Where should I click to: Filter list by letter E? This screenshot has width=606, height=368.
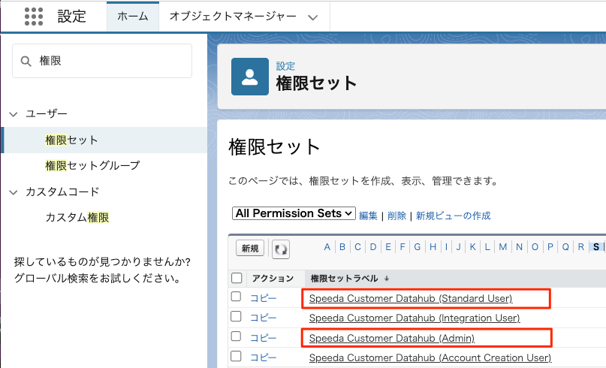[x=388, y=247]
